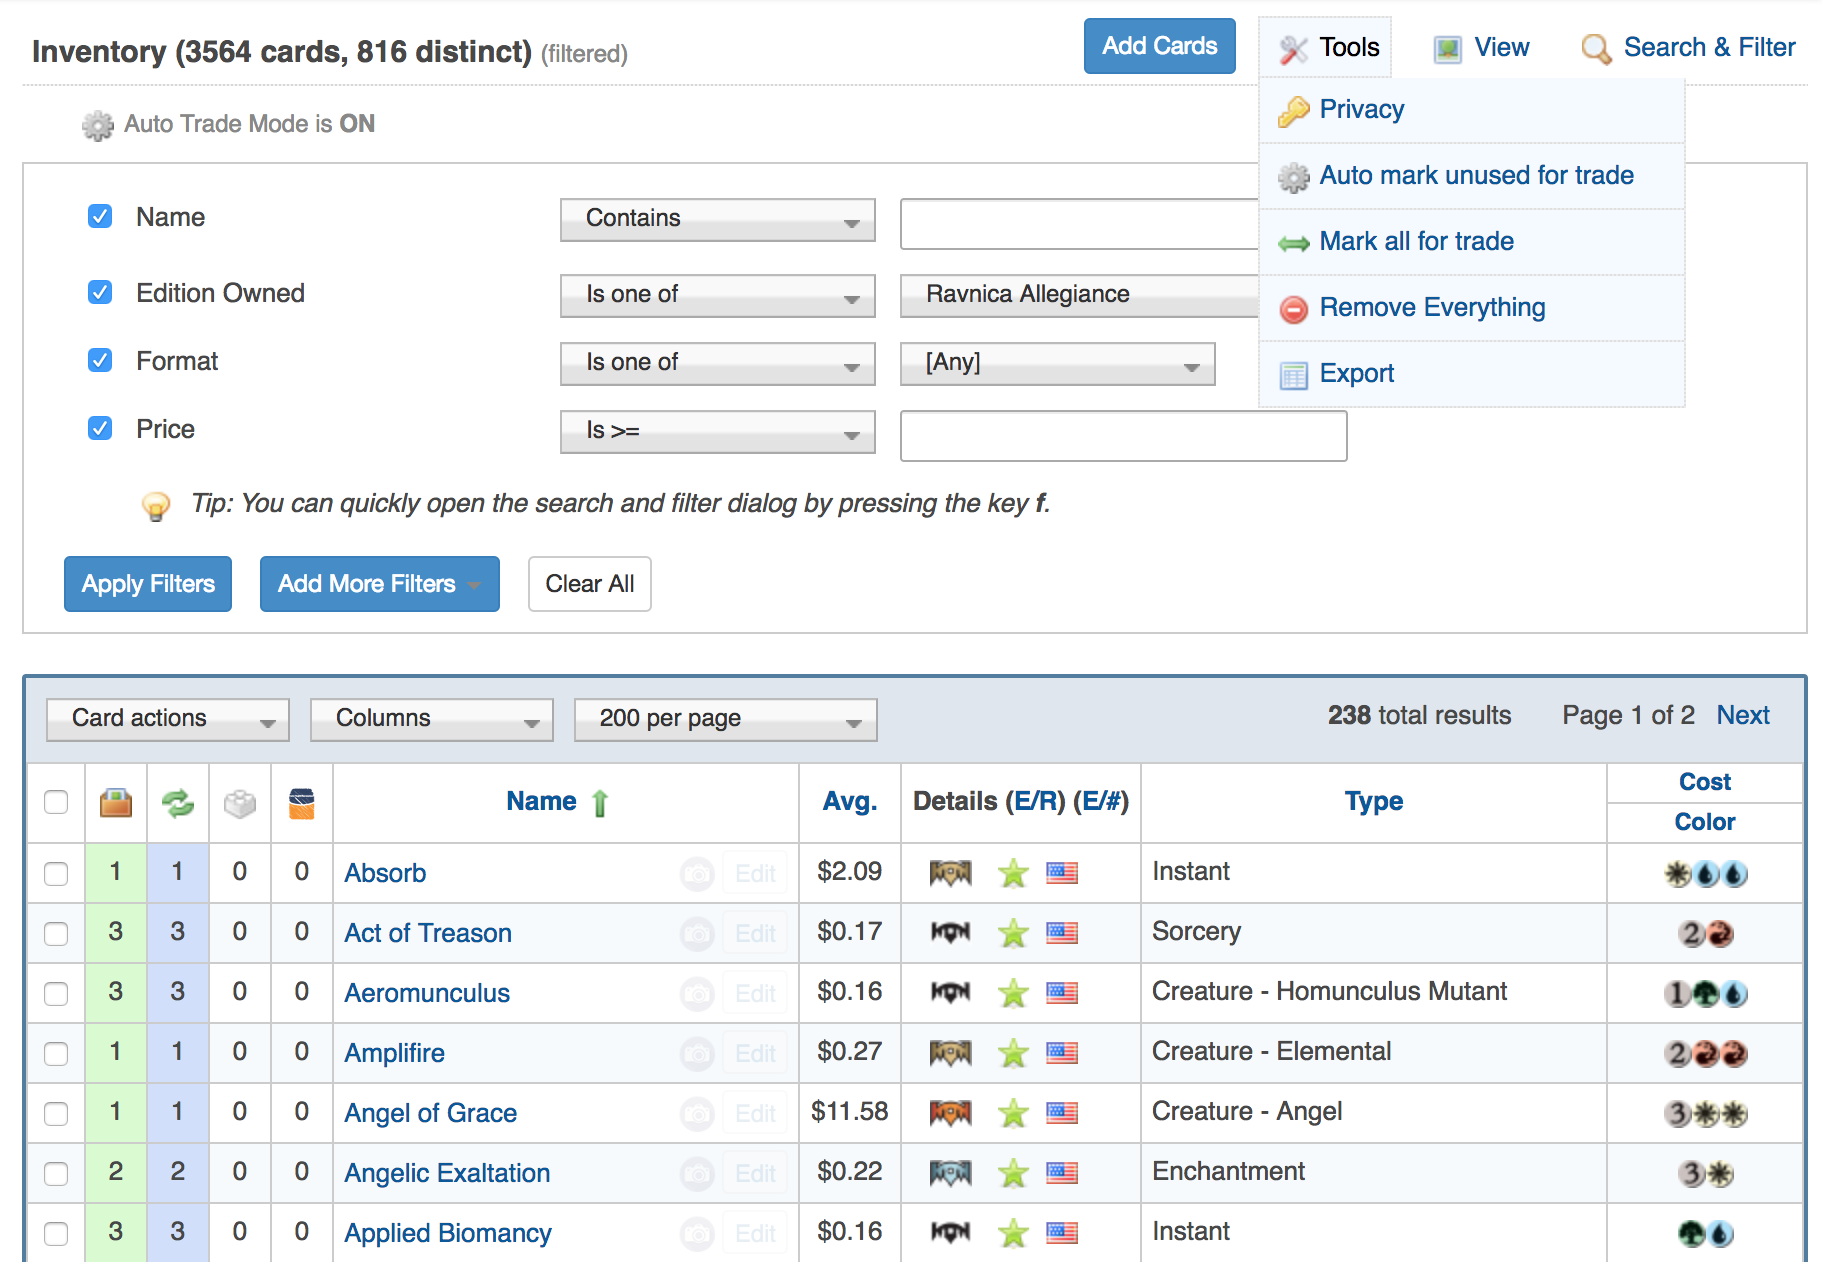Open the Name filter Contains dropdown
Image resolution: width=1822 pixels, height=1262 pixels.
[x=717, y=219]
